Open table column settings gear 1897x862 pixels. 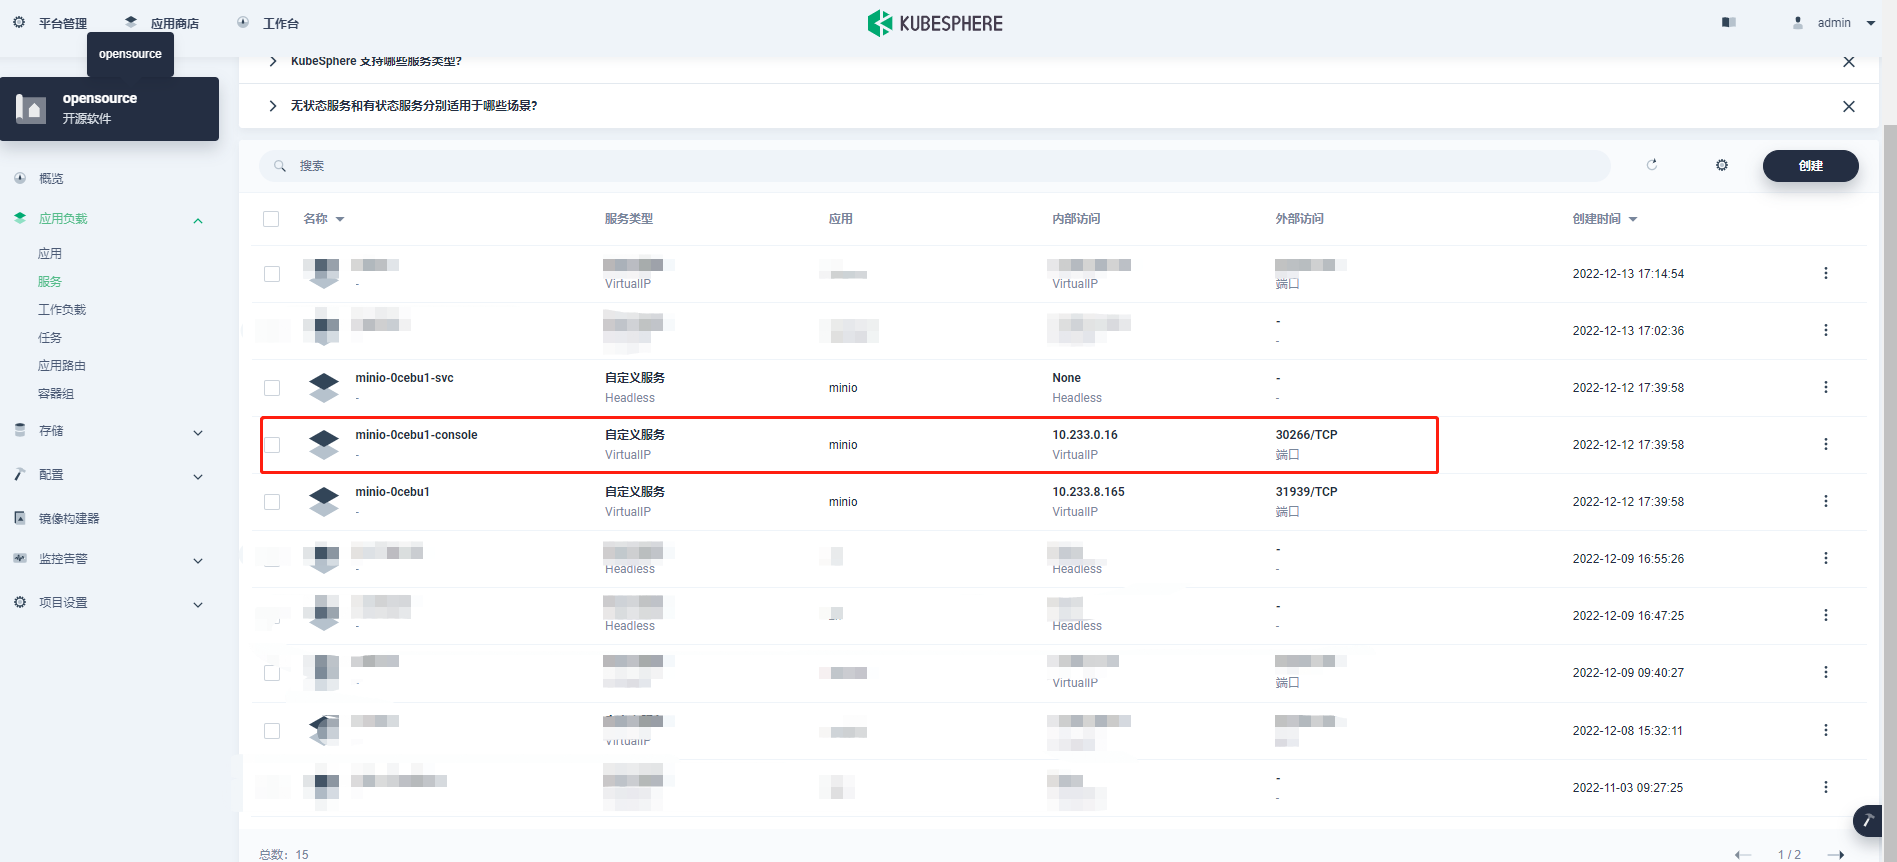[x=1722, y=165]
